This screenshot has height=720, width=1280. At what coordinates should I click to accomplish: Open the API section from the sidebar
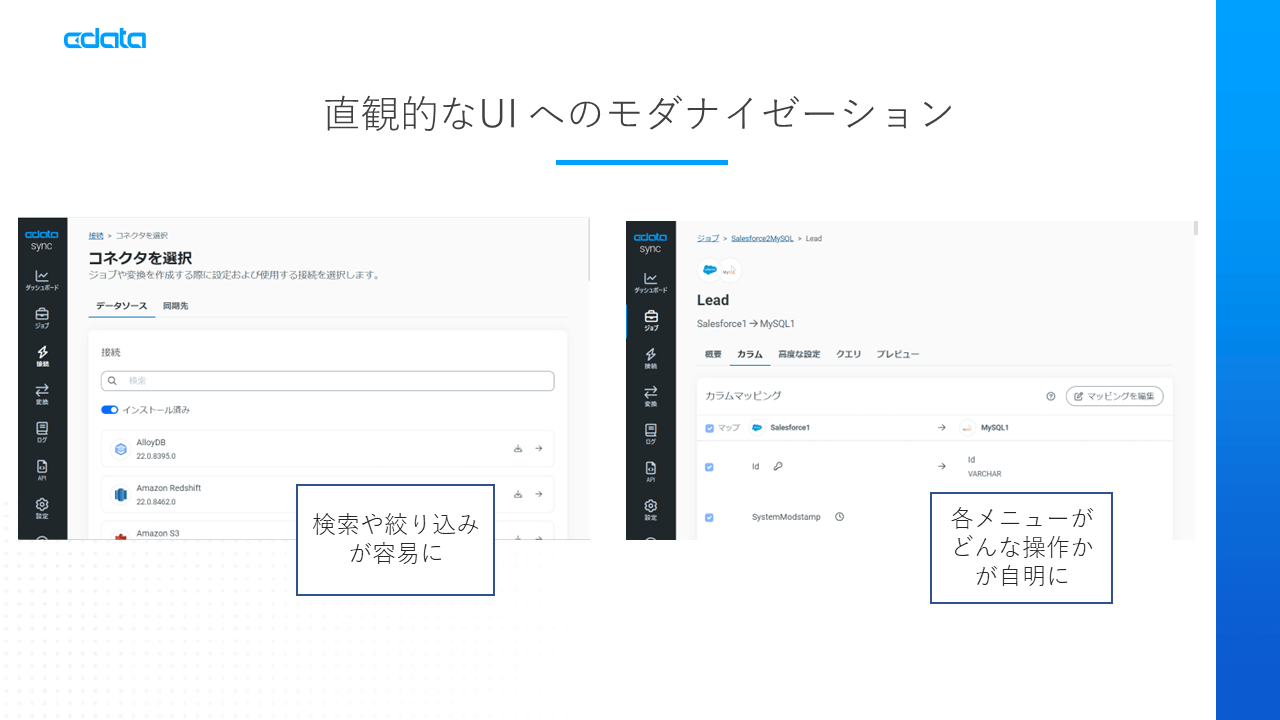42,467
